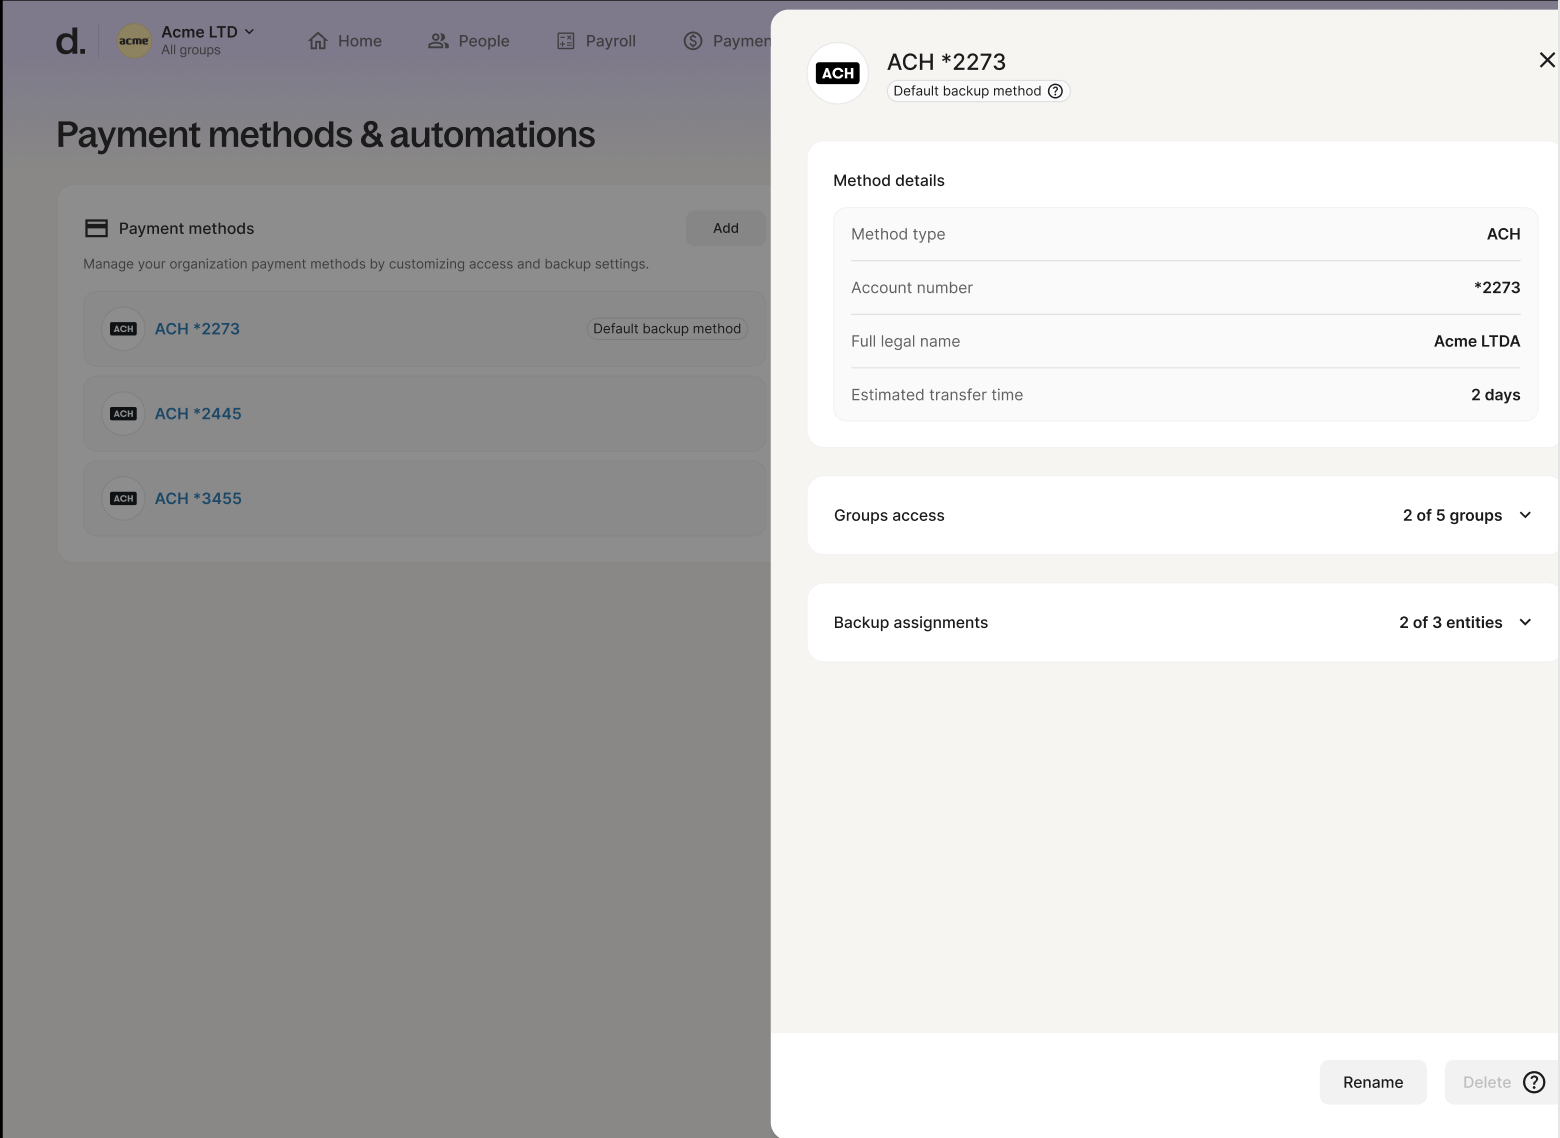
Task: Open the ACH *2445 payment method link
Action: [x=198, y=414]
